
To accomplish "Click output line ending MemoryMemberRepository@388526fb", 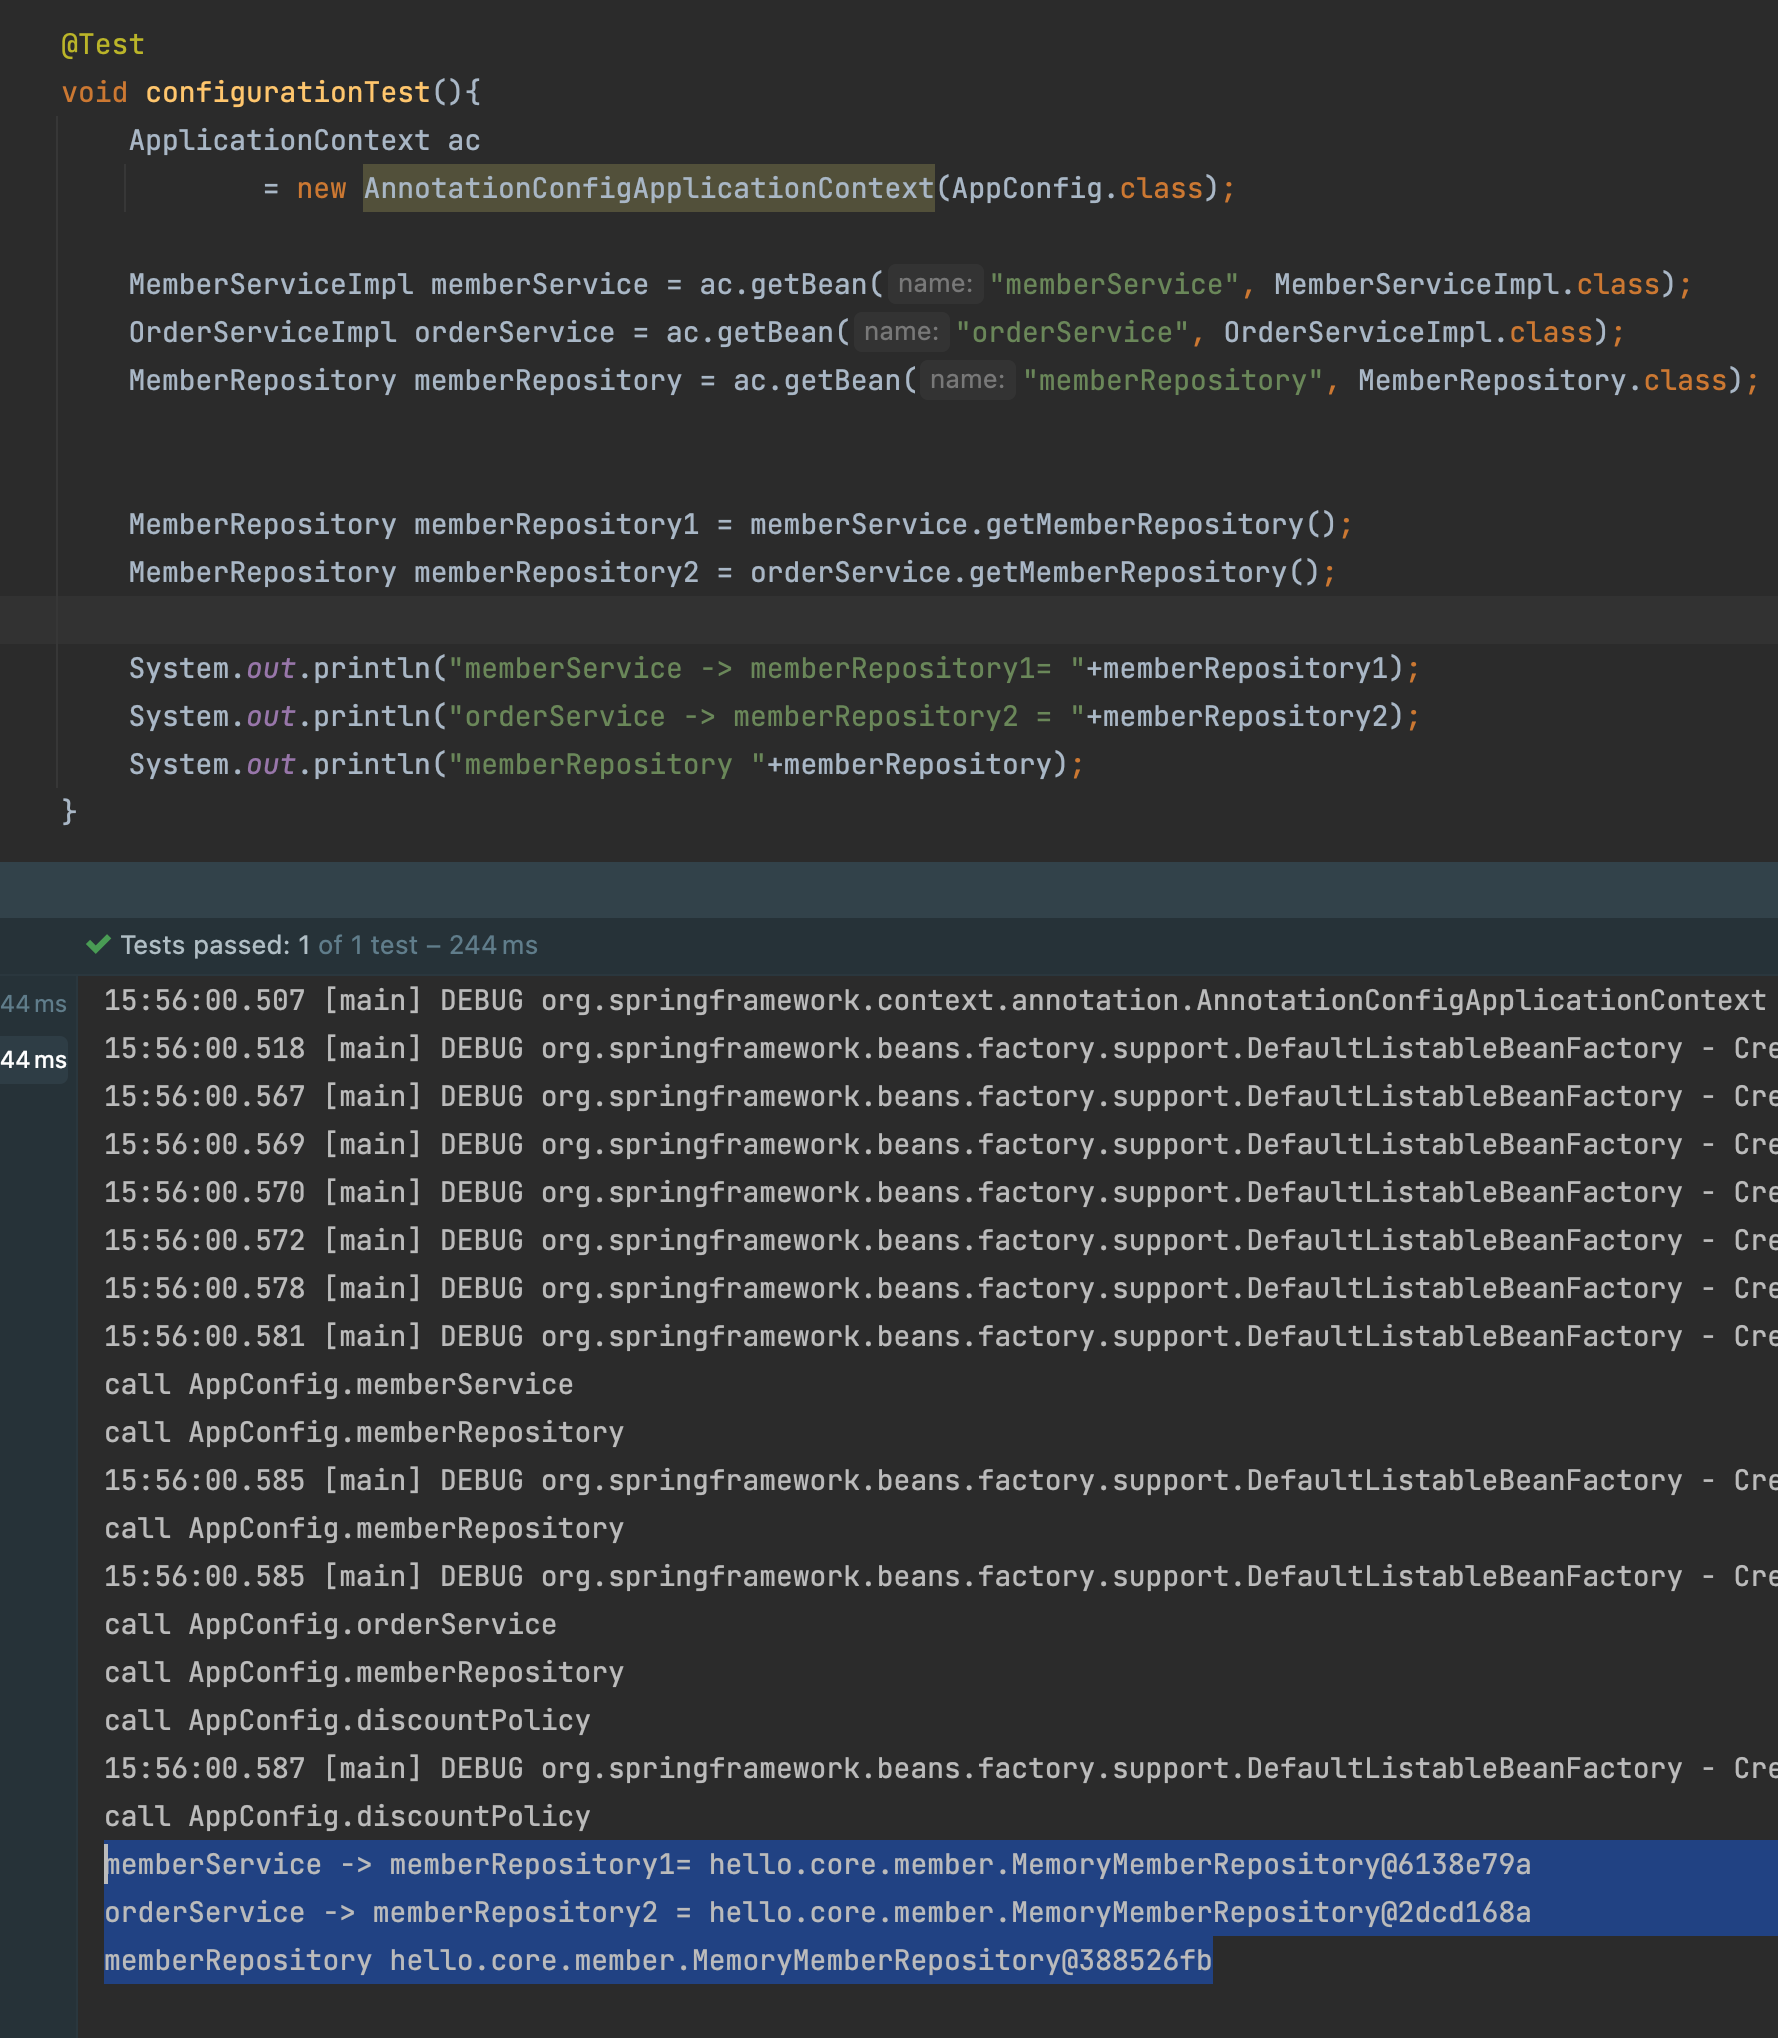I will (x=658, y=1961).
